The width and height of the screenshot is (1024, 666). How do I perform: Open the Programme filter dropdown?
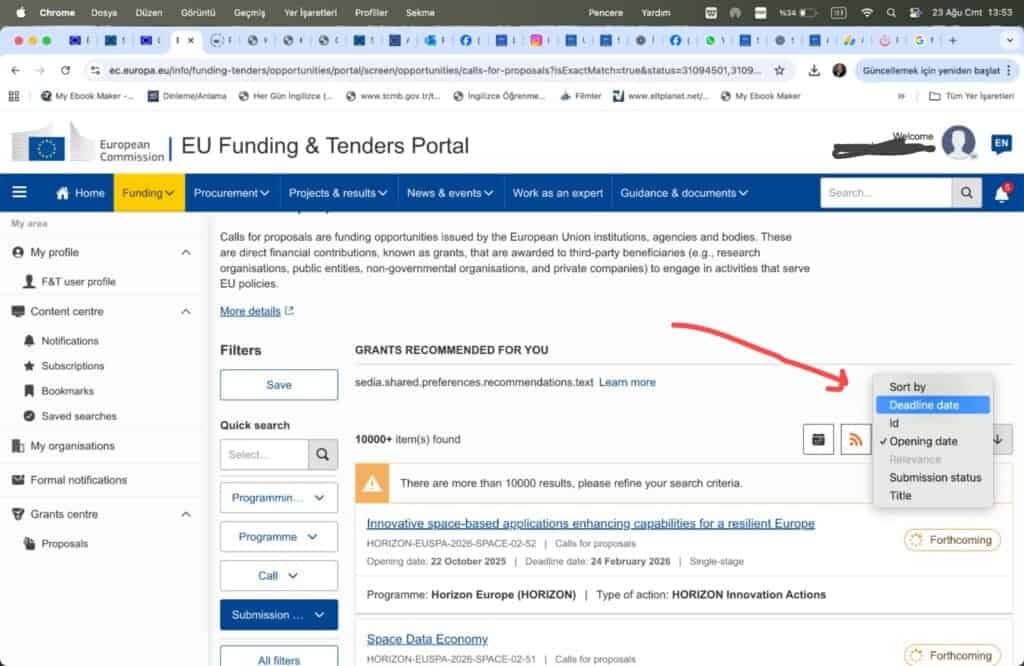click(x=278, y=536)
